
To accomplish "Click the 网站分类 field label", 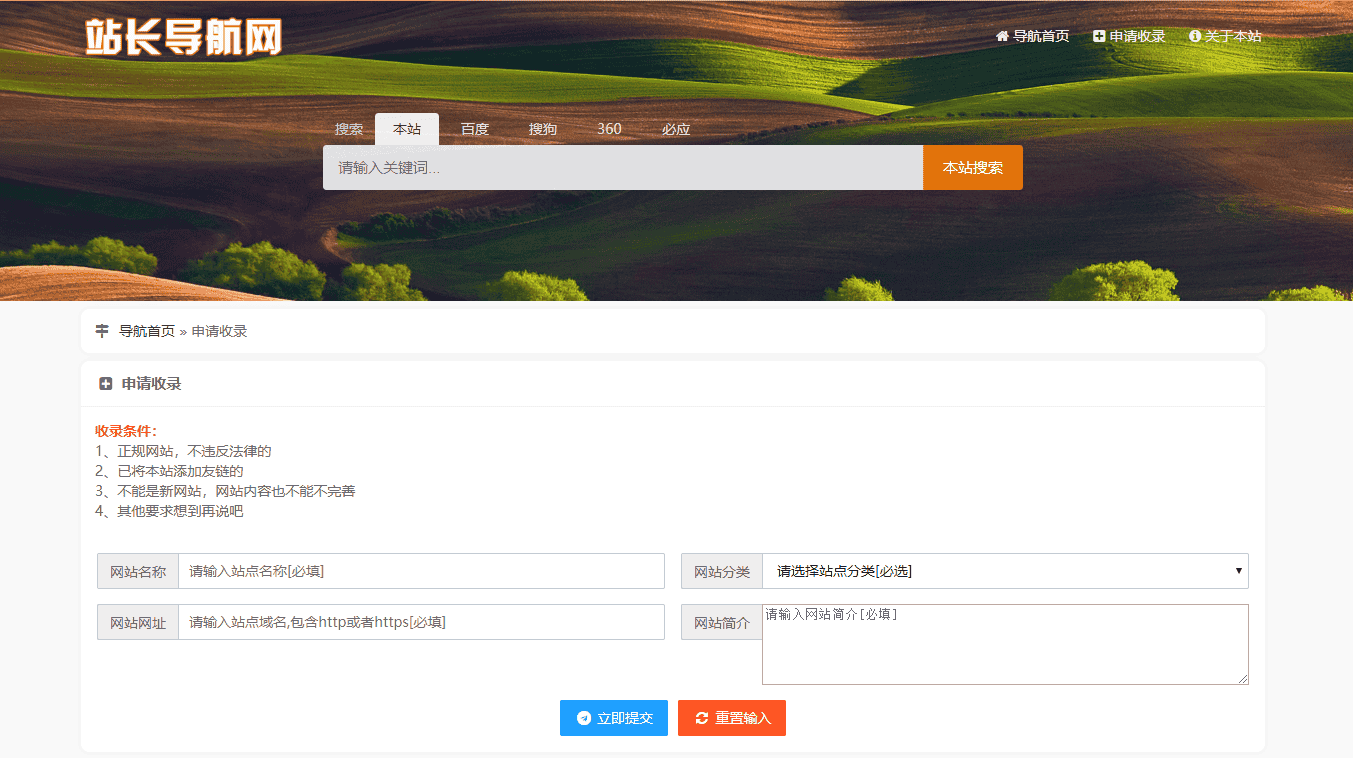I will tap(722, 572).
